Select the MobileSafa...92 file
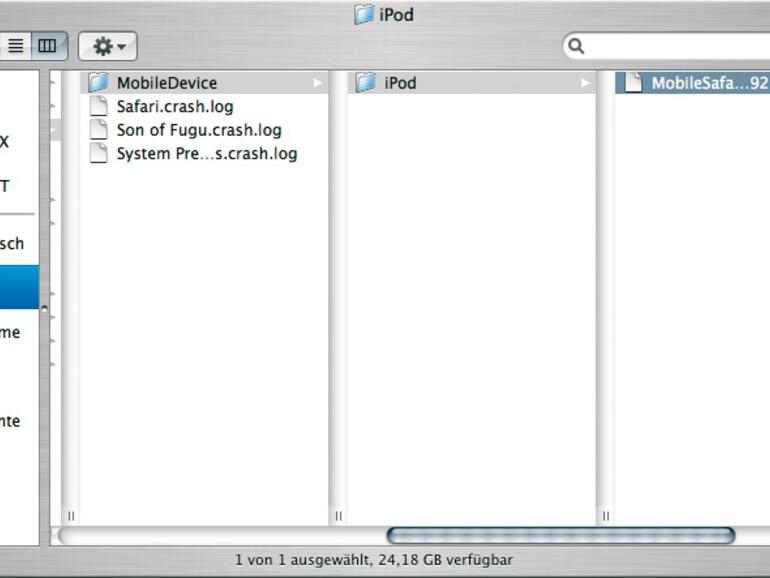This screenshot has width=770, height=578. coord(692,83)
